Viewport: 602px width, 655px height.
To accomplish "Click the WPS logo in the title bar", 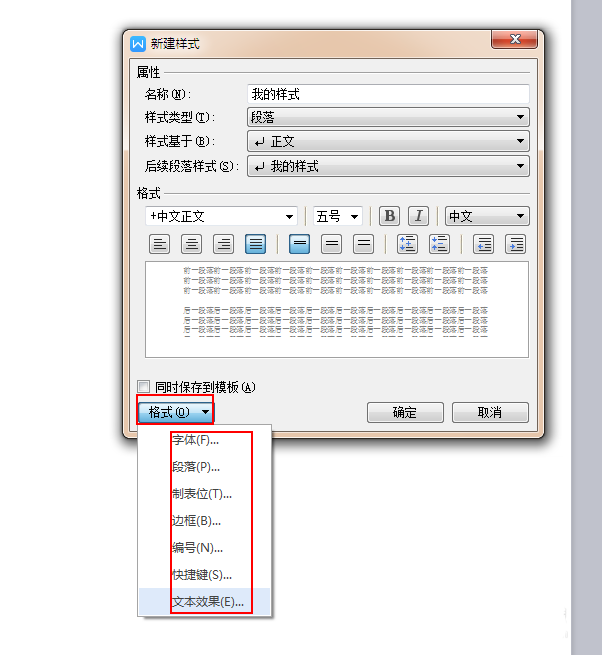I will [x=138, y=44].
